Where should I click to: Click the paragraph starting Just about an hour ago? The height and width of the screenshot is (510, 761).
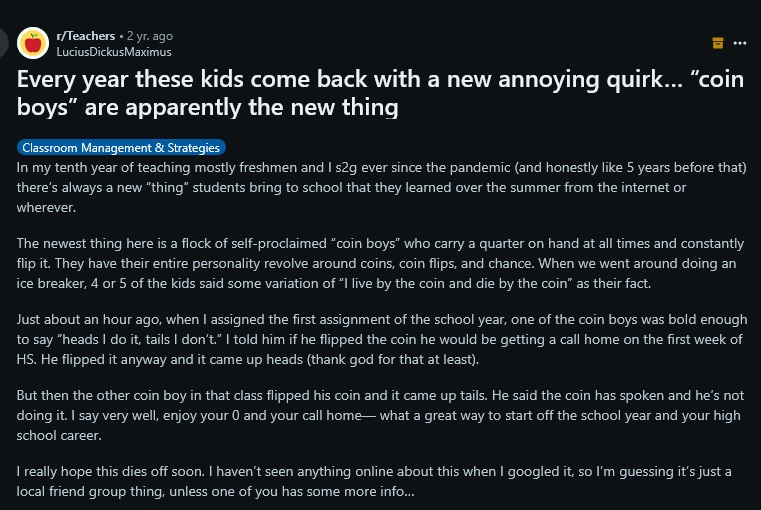click(x=381, y=339)
